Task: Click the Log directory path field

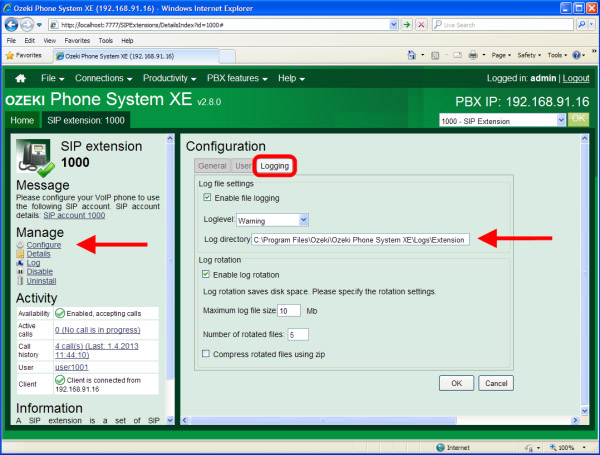Action: tap(360, 240)
